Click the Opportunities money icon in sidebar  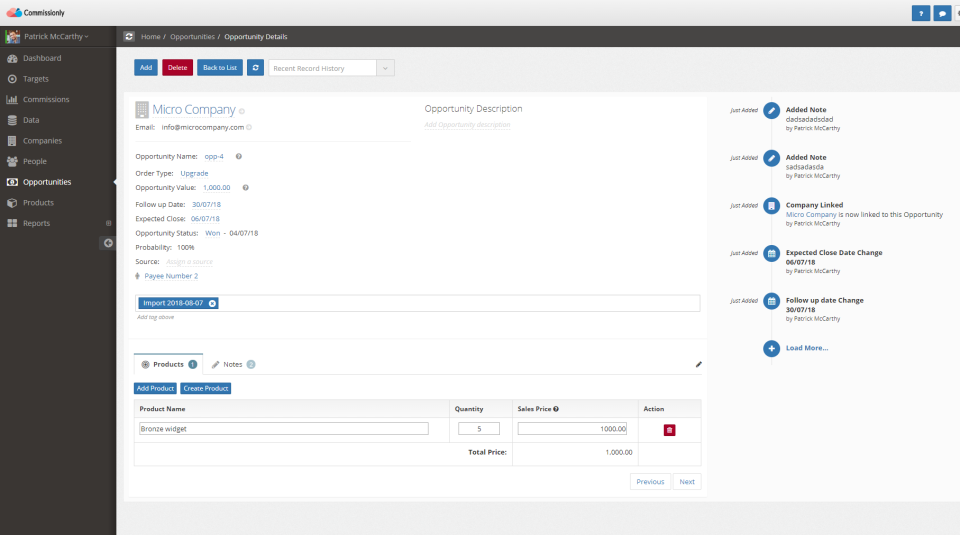[12, 182]
